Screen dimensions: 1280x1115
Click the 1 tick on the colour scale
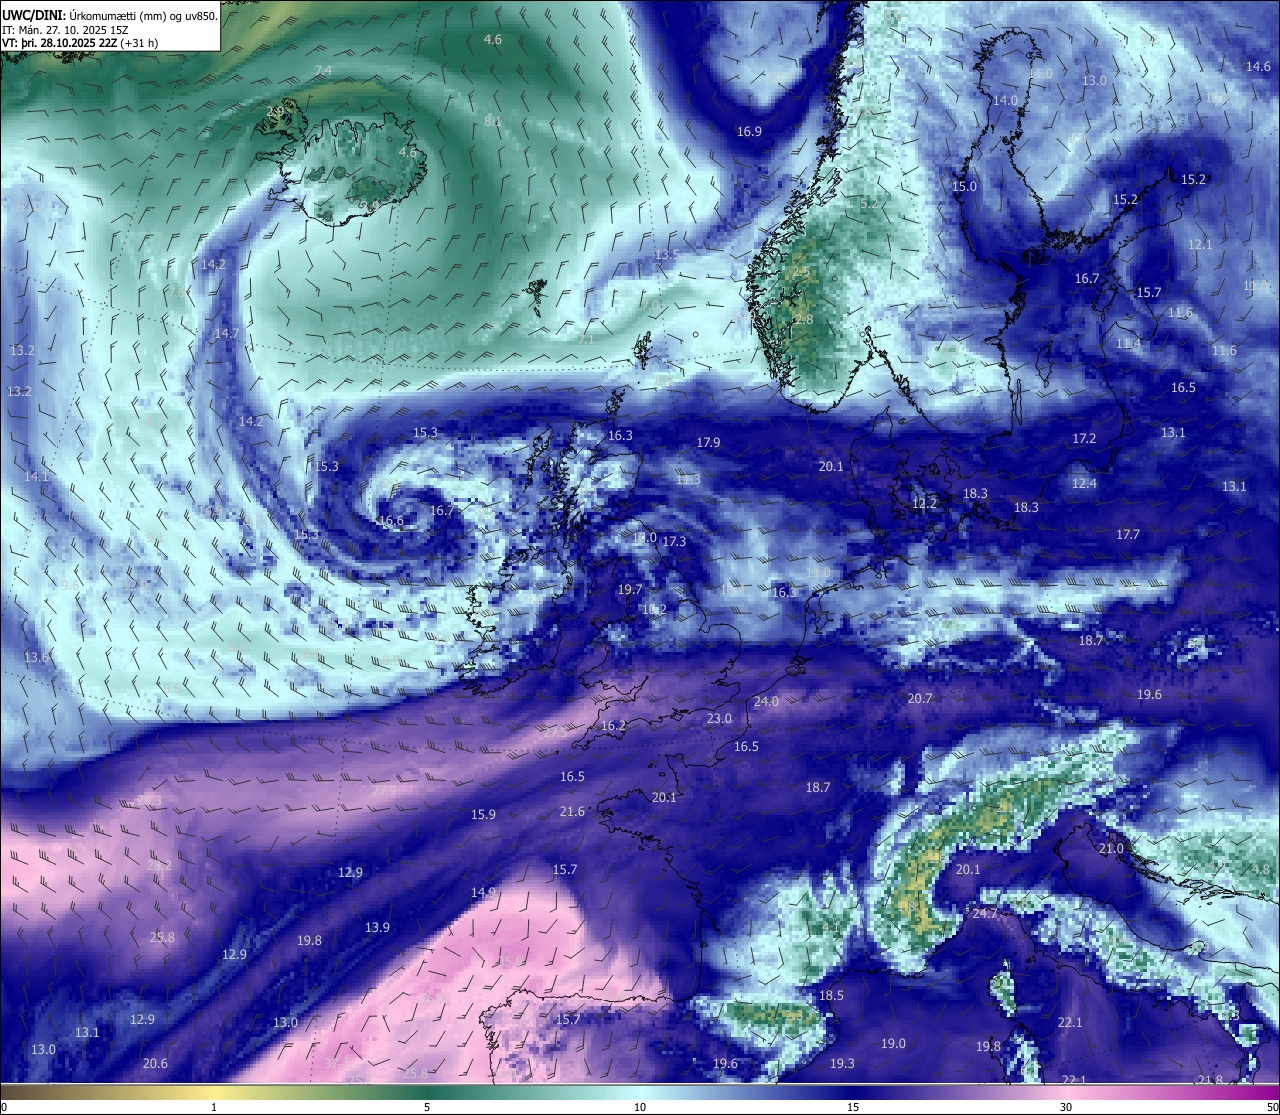[214, 1107]
